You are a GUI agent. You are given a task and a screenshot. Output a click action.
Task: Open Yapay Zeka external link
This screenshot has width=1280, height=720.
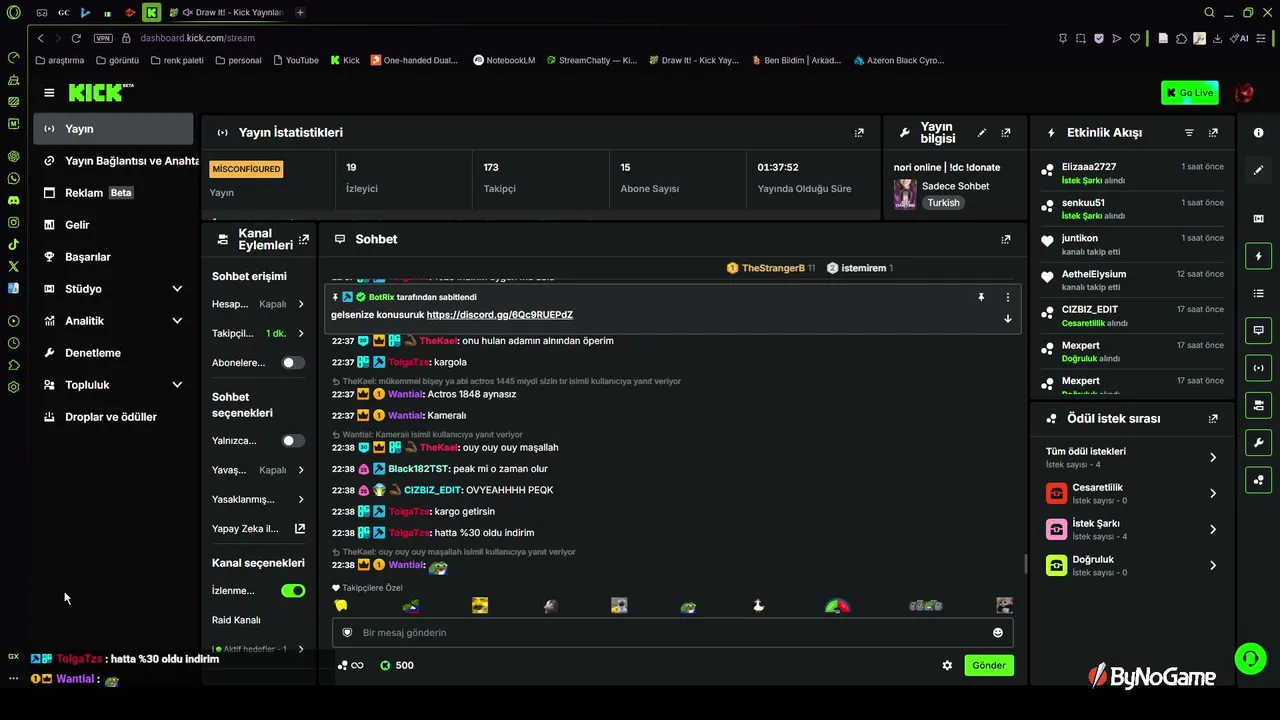(x=259, y=529)
